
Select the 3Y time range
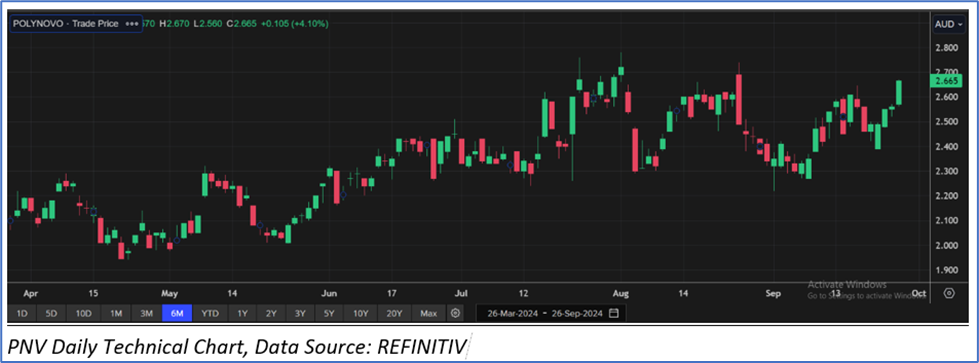coord(300,313)
